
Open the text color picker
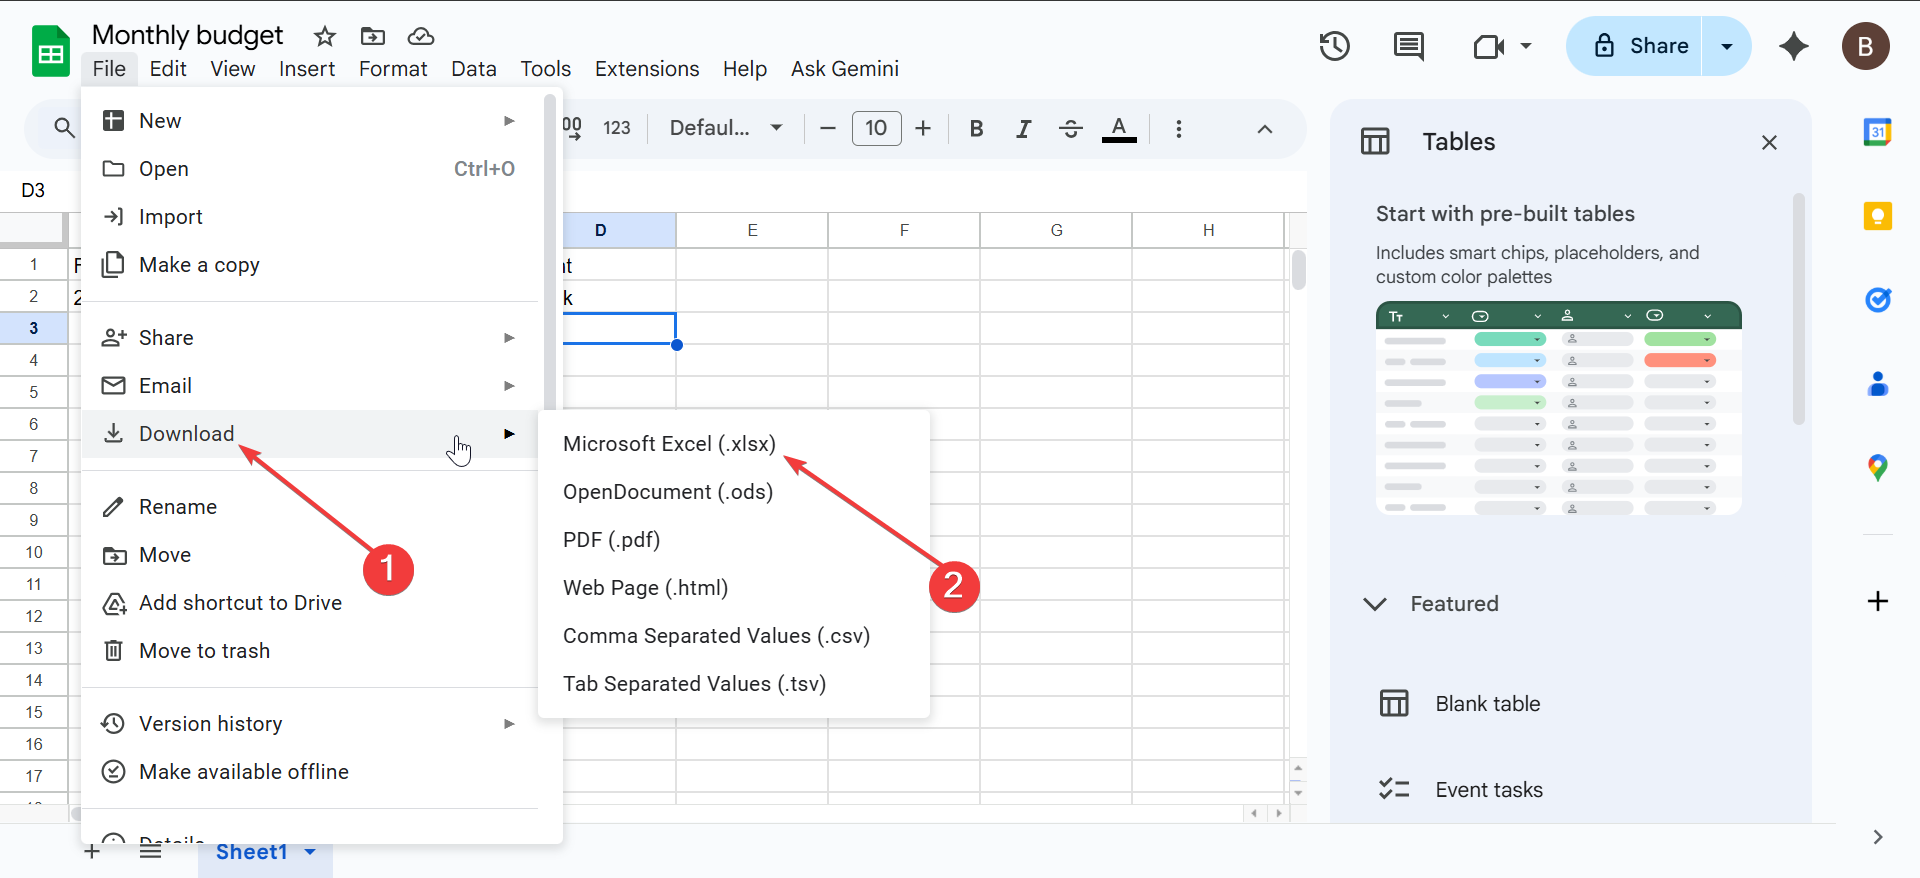pos(1118,129)
